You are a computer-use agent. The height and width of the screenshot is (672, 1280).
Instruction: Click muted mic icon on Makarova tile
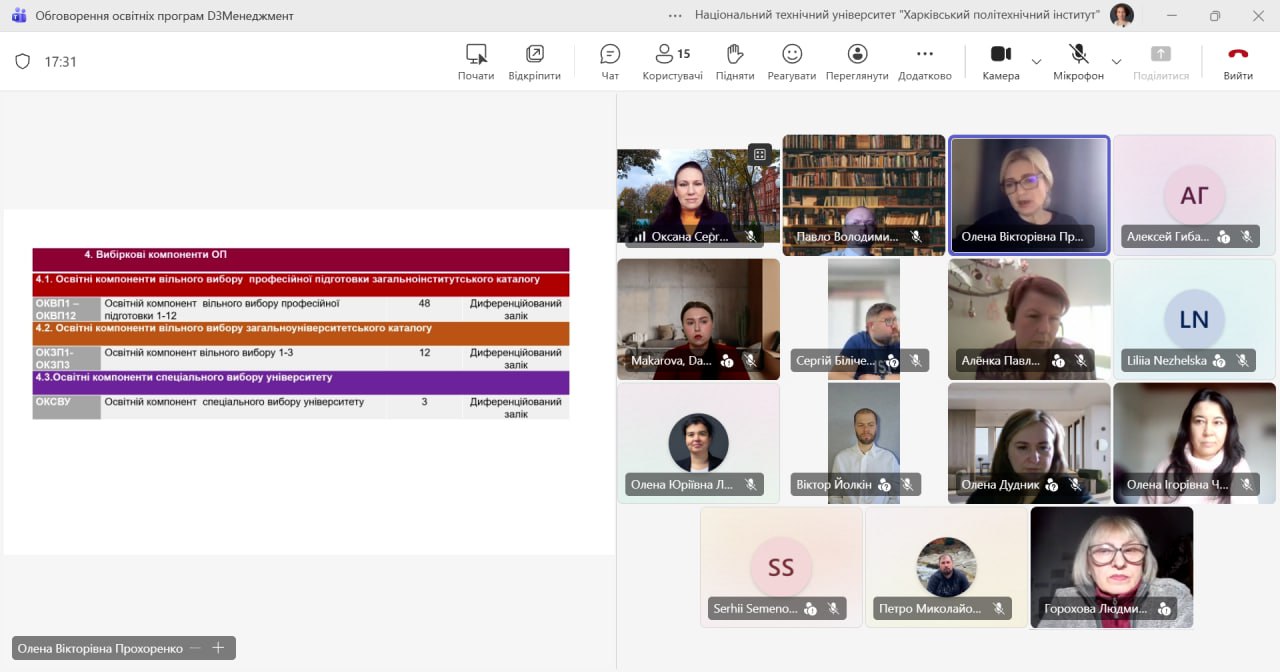click(750, 361)
